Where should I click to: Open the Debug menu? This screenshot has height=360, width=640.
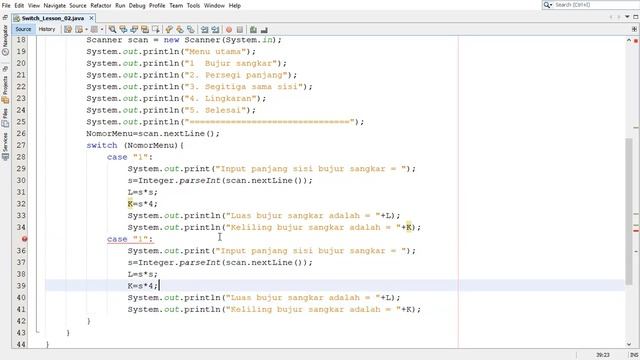pyautogui.click(x=137, y=5)
